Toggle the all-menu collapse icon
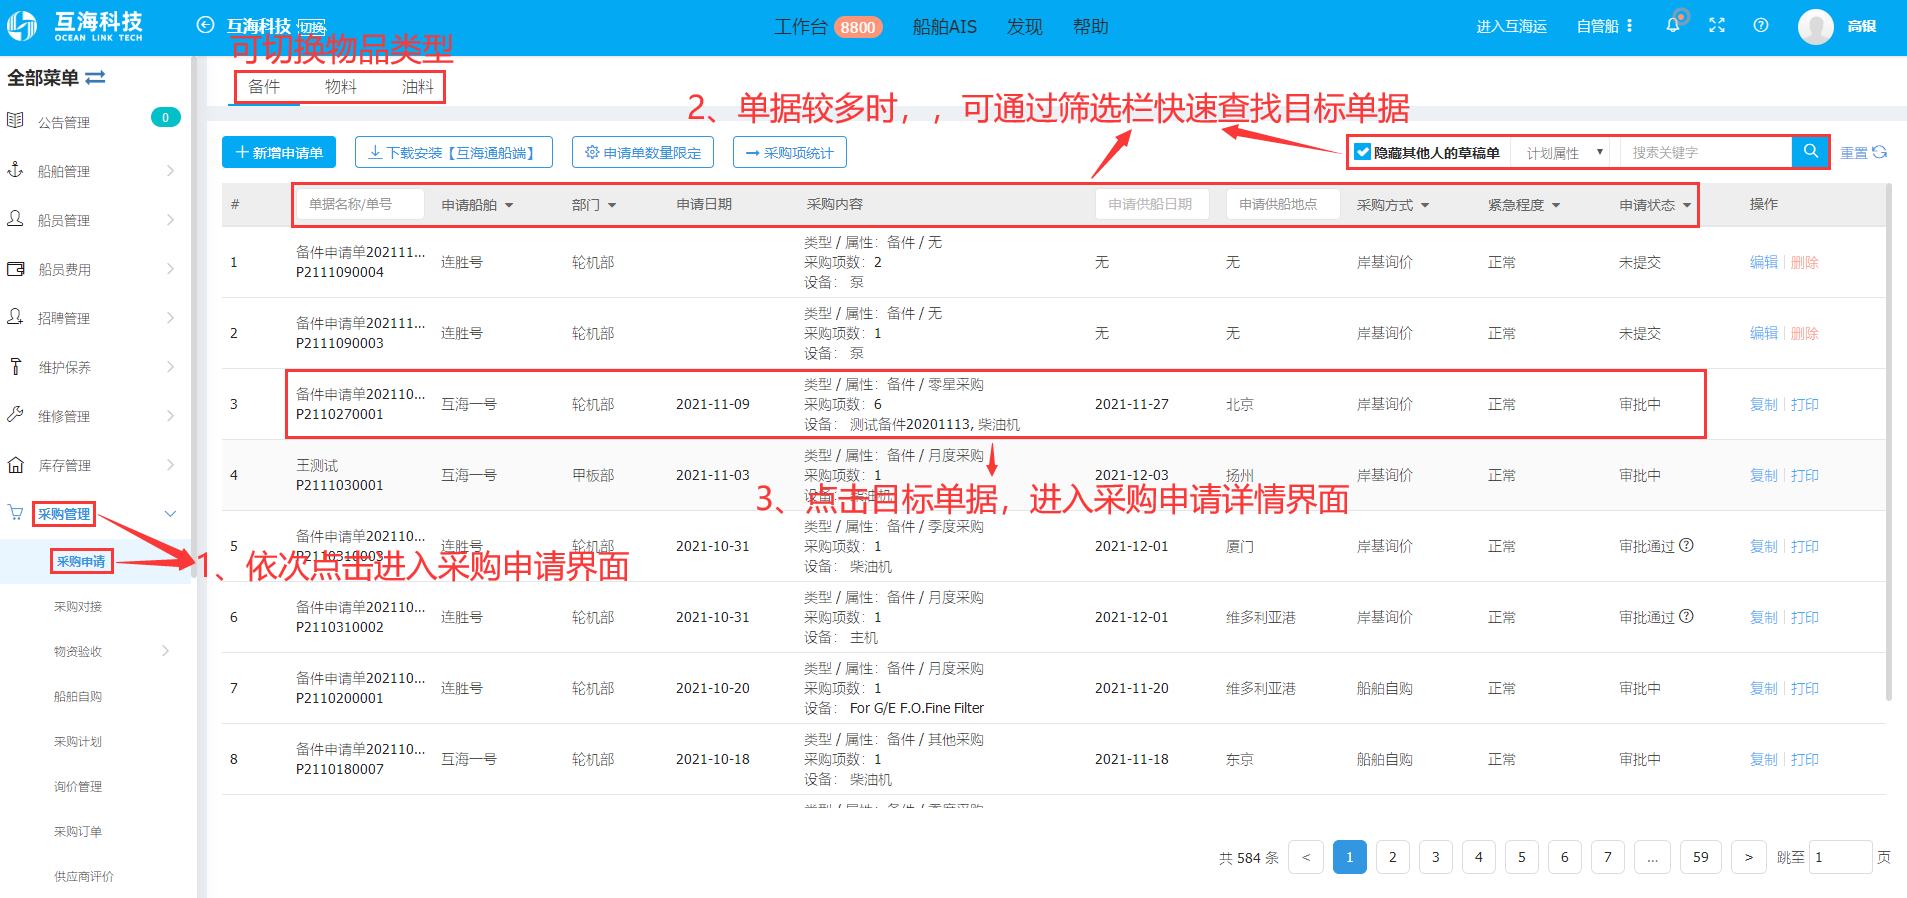The width and height of the screenshot is (1907, 898). [95, 78]
